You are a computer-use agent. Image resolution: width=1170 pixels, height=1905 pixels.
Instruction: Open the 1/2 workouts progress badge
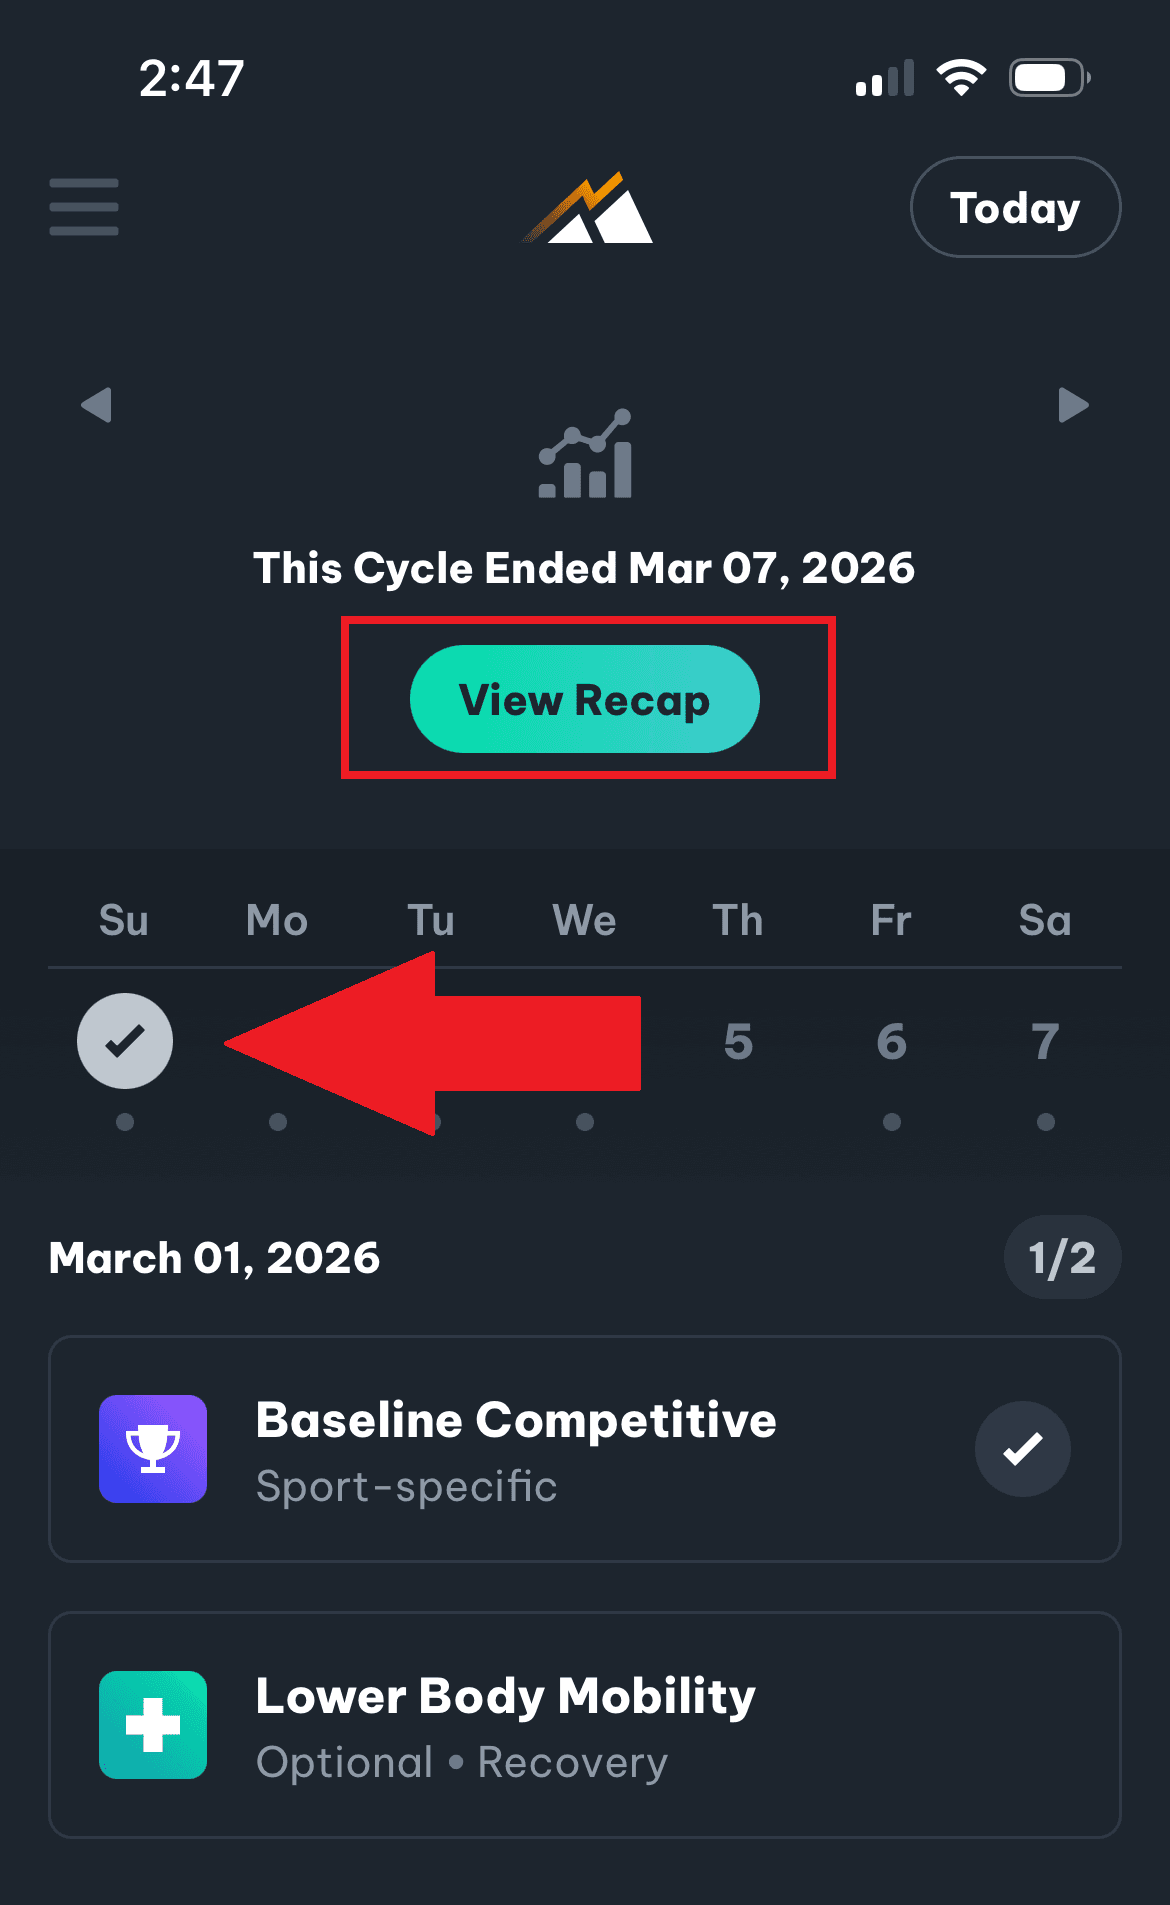pyautogui.click(x=1062, y=1257)
